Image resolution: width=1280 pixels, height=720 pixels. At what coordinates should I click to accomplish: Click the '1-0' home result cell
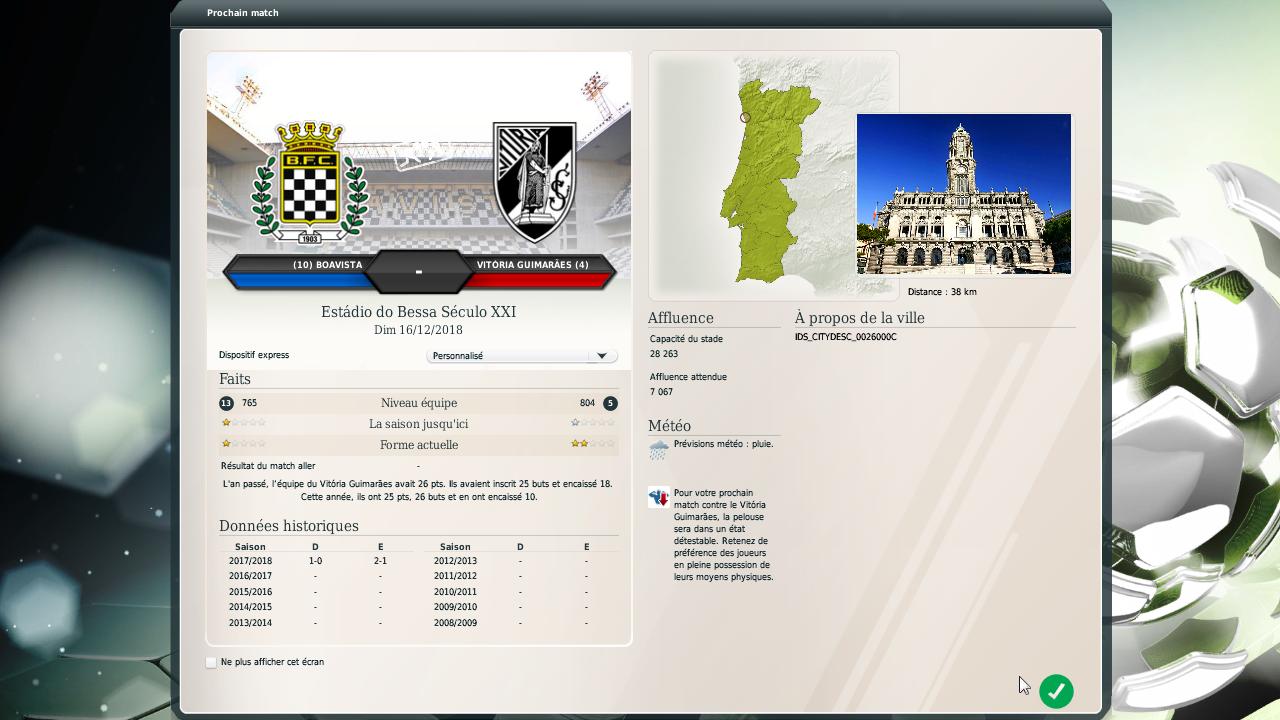pos(315,561)
